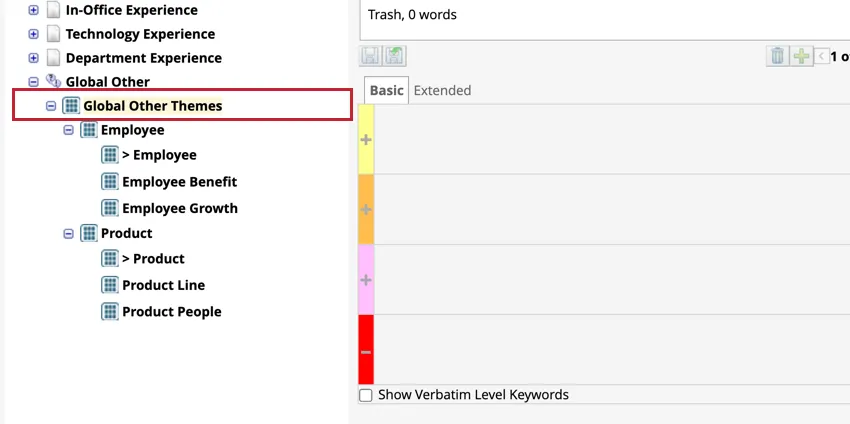Viewport: 850px width, 424px height.
Task: Click the save-and-export icon beside the disk
Action: pos(395,56)
